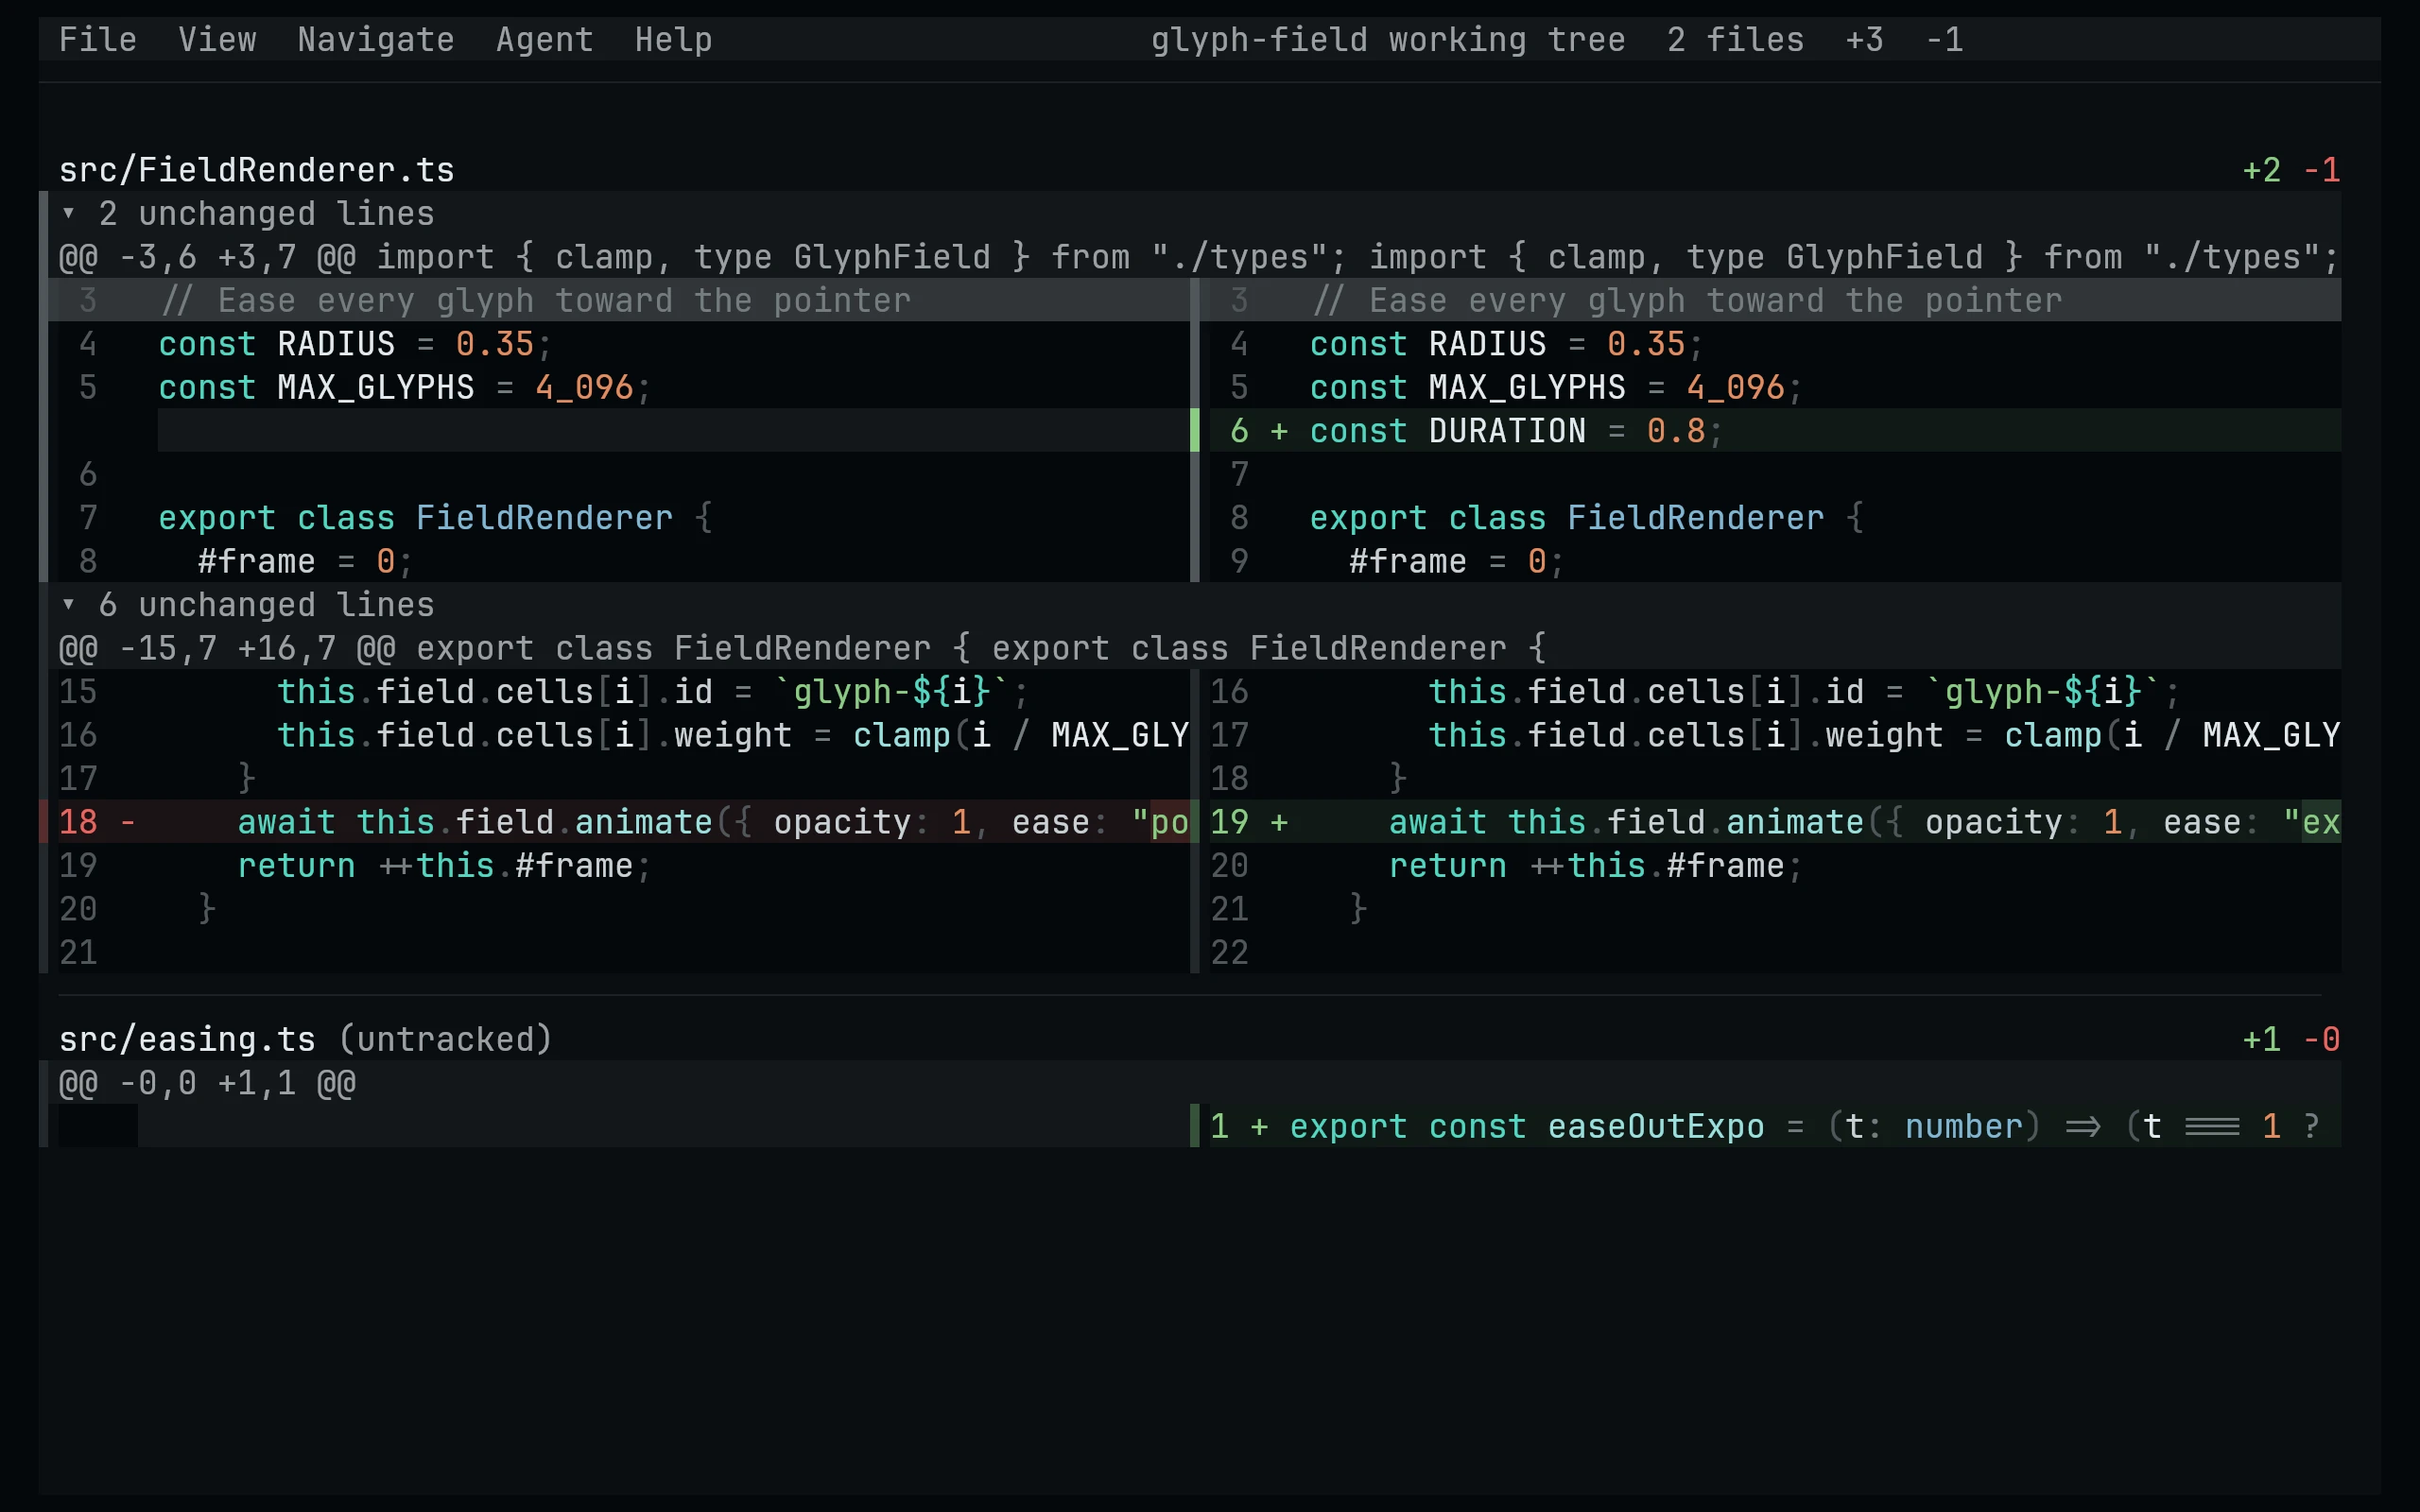Click the glyph-field working tree title
This screenshot has width=2420, height=1512.
click(x=1388, y=40)
